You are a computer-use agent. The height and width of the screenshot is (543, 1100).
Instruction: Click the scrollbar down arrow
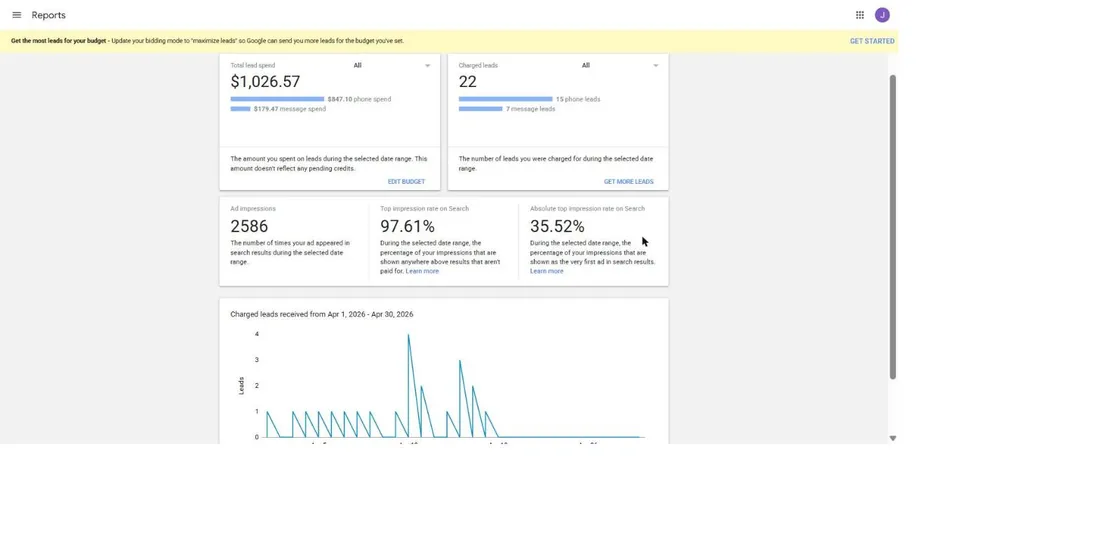coord(892,438)
